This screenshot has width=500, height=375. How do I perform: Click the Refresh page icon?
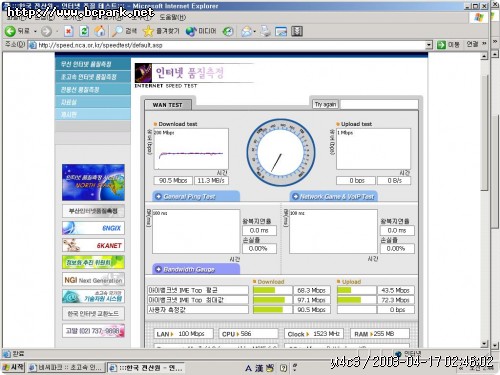pos(84,31)
